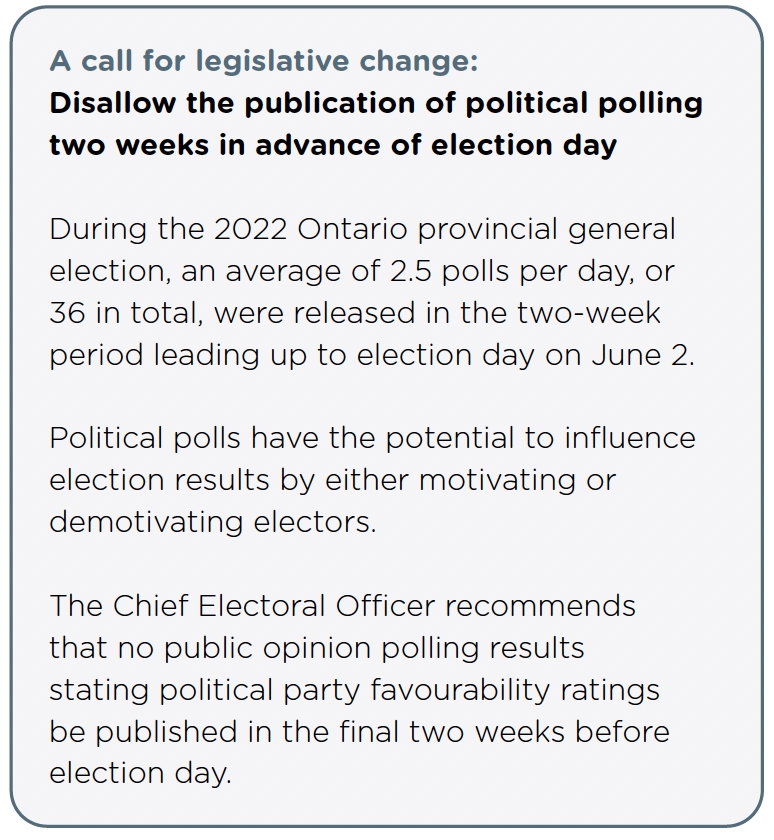Click the heading "A call for legislative change:"
The height and width of the screenshot is (840, 774).
264,61
